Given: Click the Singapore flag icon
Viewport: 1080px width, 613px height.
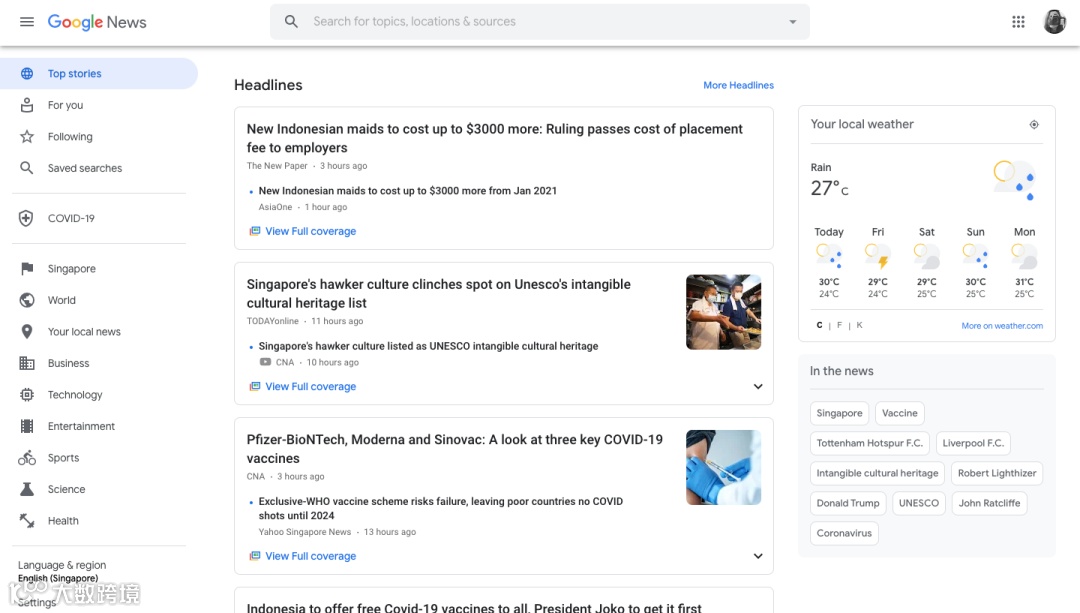Looking at the screenshot, I should (27, 269).
